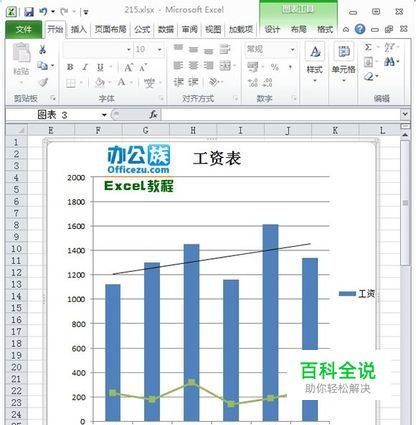Open the 单元格 cells button

[343, 63]
